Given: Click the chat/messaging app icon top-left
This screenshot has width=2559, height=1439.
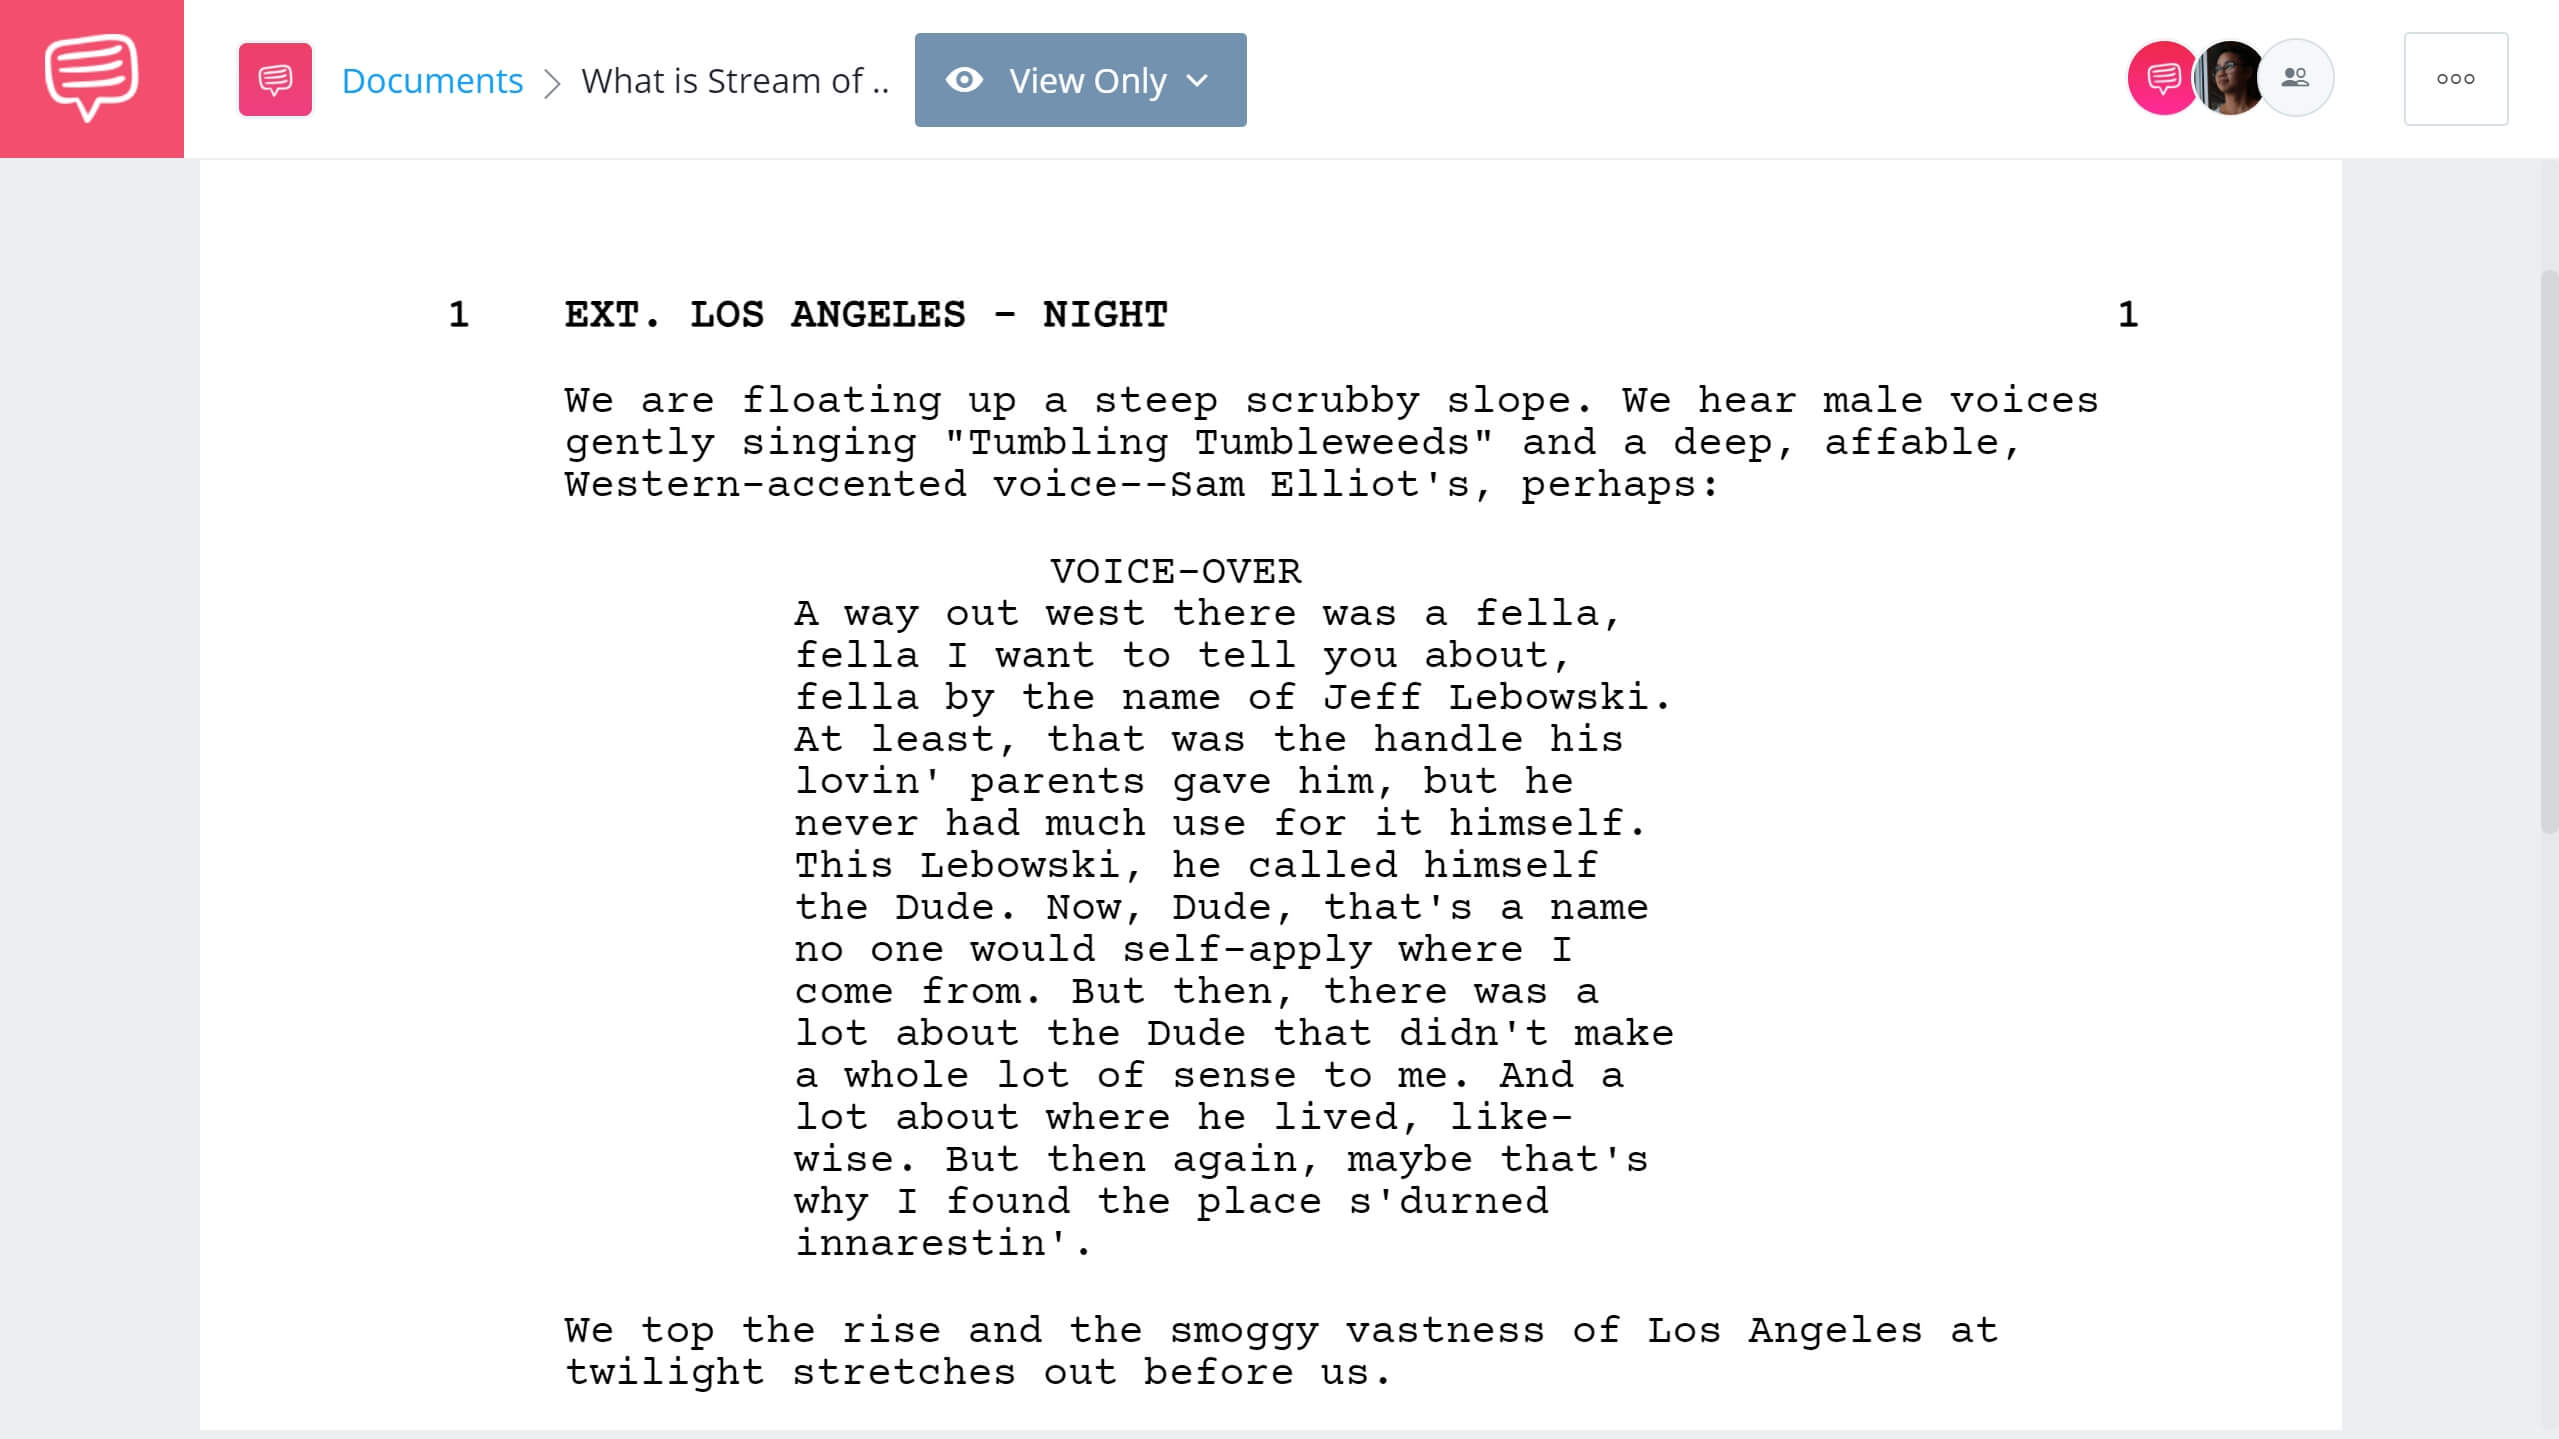Looking at the screenshot, I should click(91, 77).
